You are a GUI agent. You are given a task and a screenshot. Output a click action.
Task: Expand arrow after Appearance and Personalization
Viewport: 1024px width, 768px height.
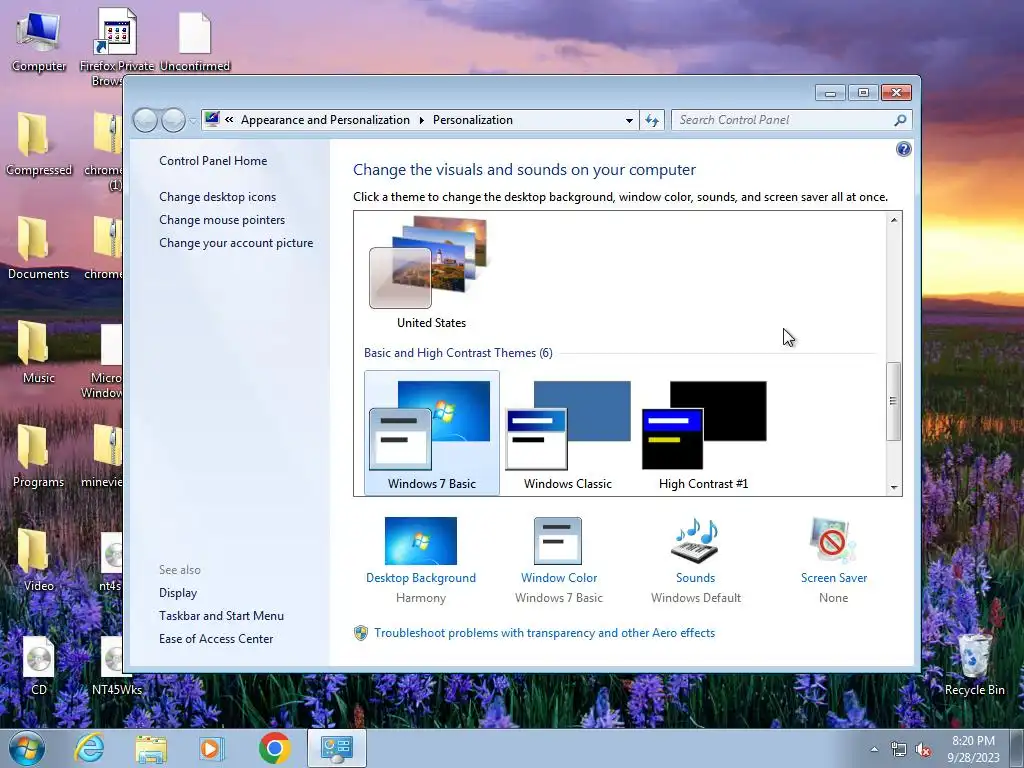(x=421, y=120)
